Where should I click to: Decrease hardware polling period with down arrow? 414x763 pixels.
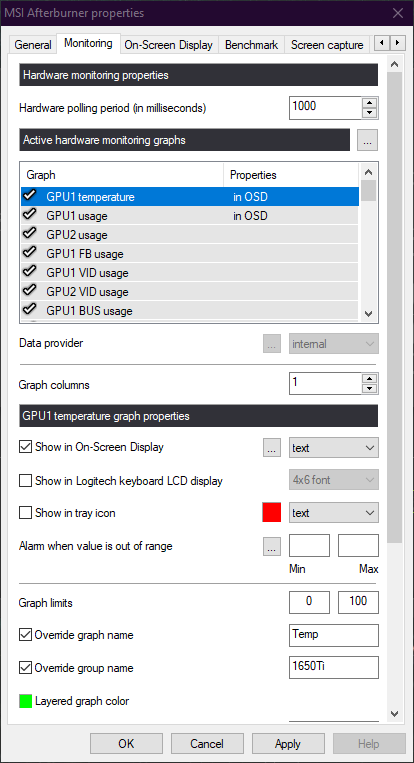pyautogui.click(x=370, y=113)
